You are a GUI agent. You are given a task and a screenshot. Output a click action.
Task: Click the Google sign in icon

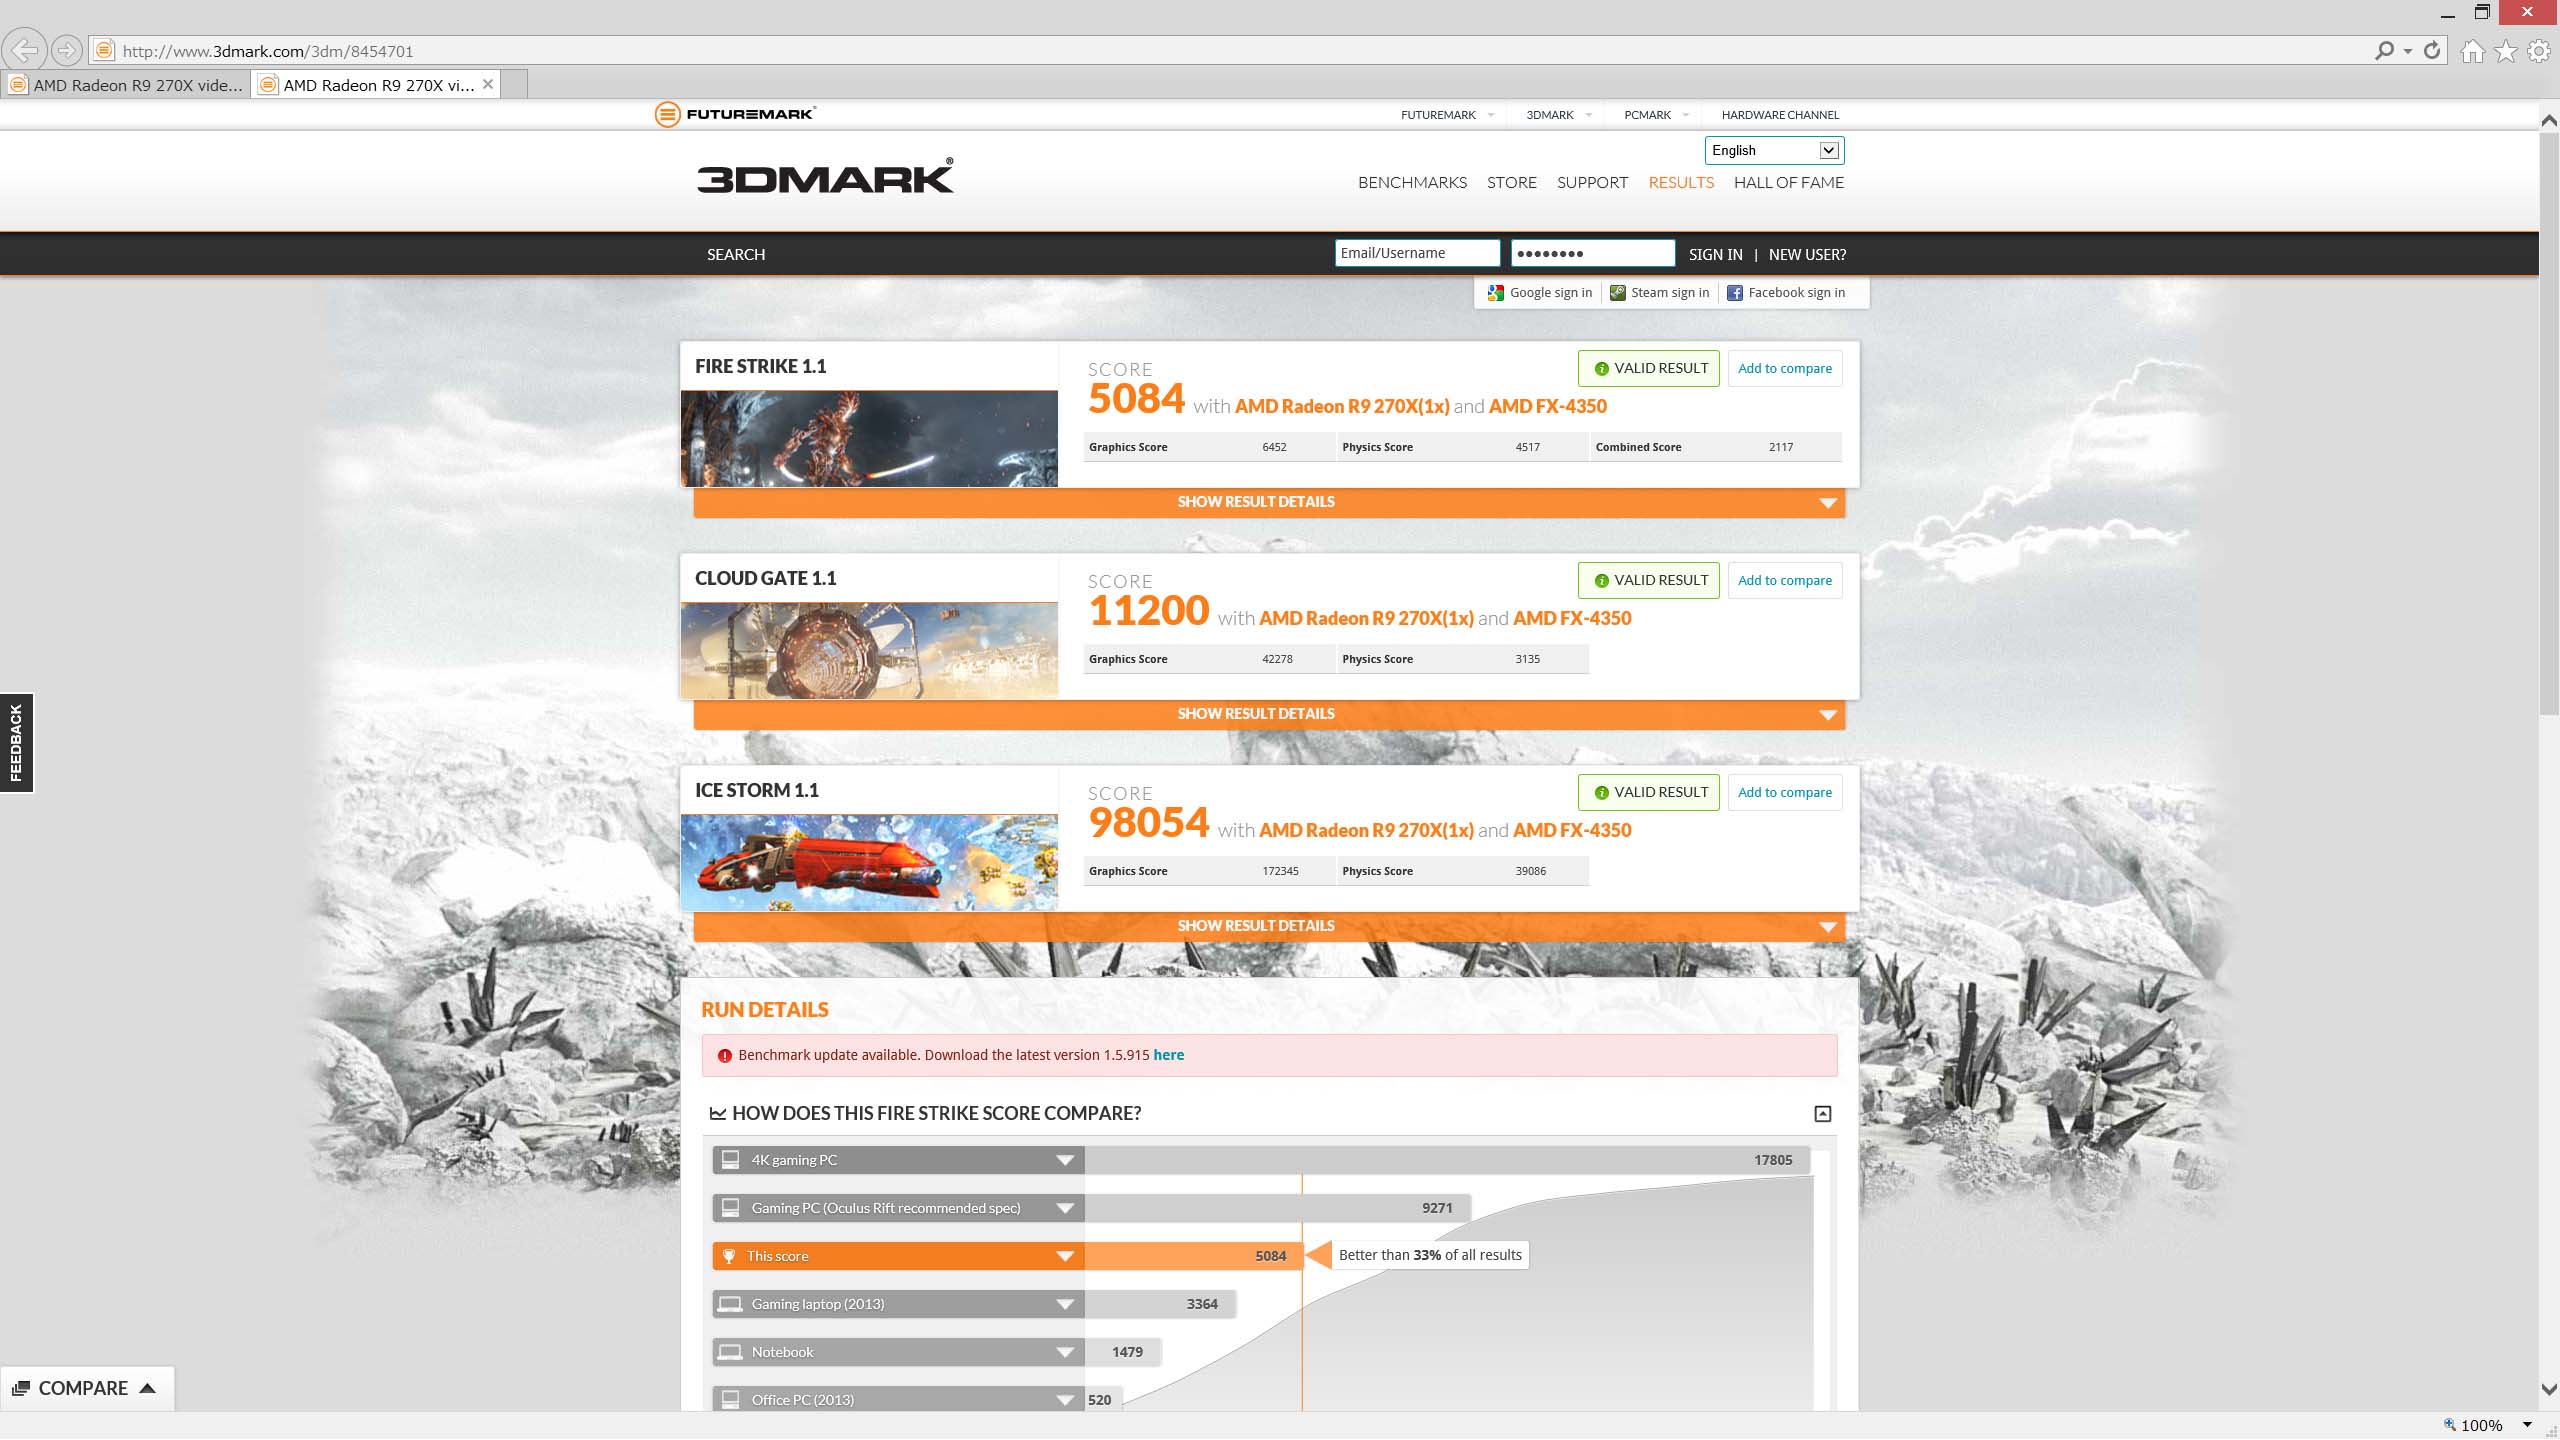(x=1496, y=293)
